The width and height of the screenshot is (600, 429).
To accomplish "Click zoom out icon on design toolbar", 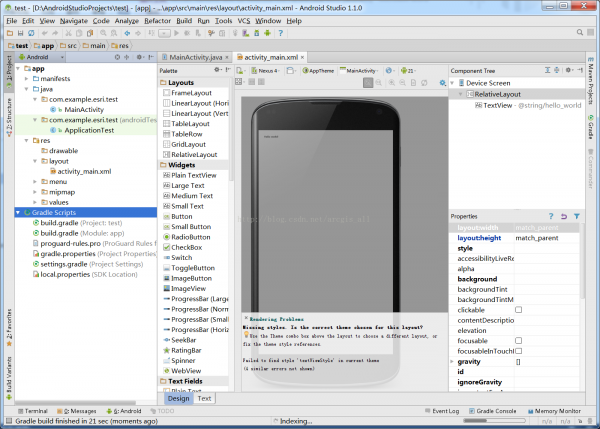I will click(x=403, y=82).
